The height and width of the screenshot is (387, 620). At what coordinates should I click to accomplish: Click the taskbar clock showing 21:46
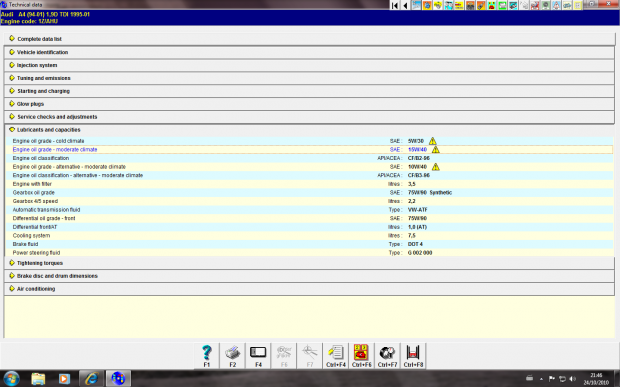tap(596, 379)
